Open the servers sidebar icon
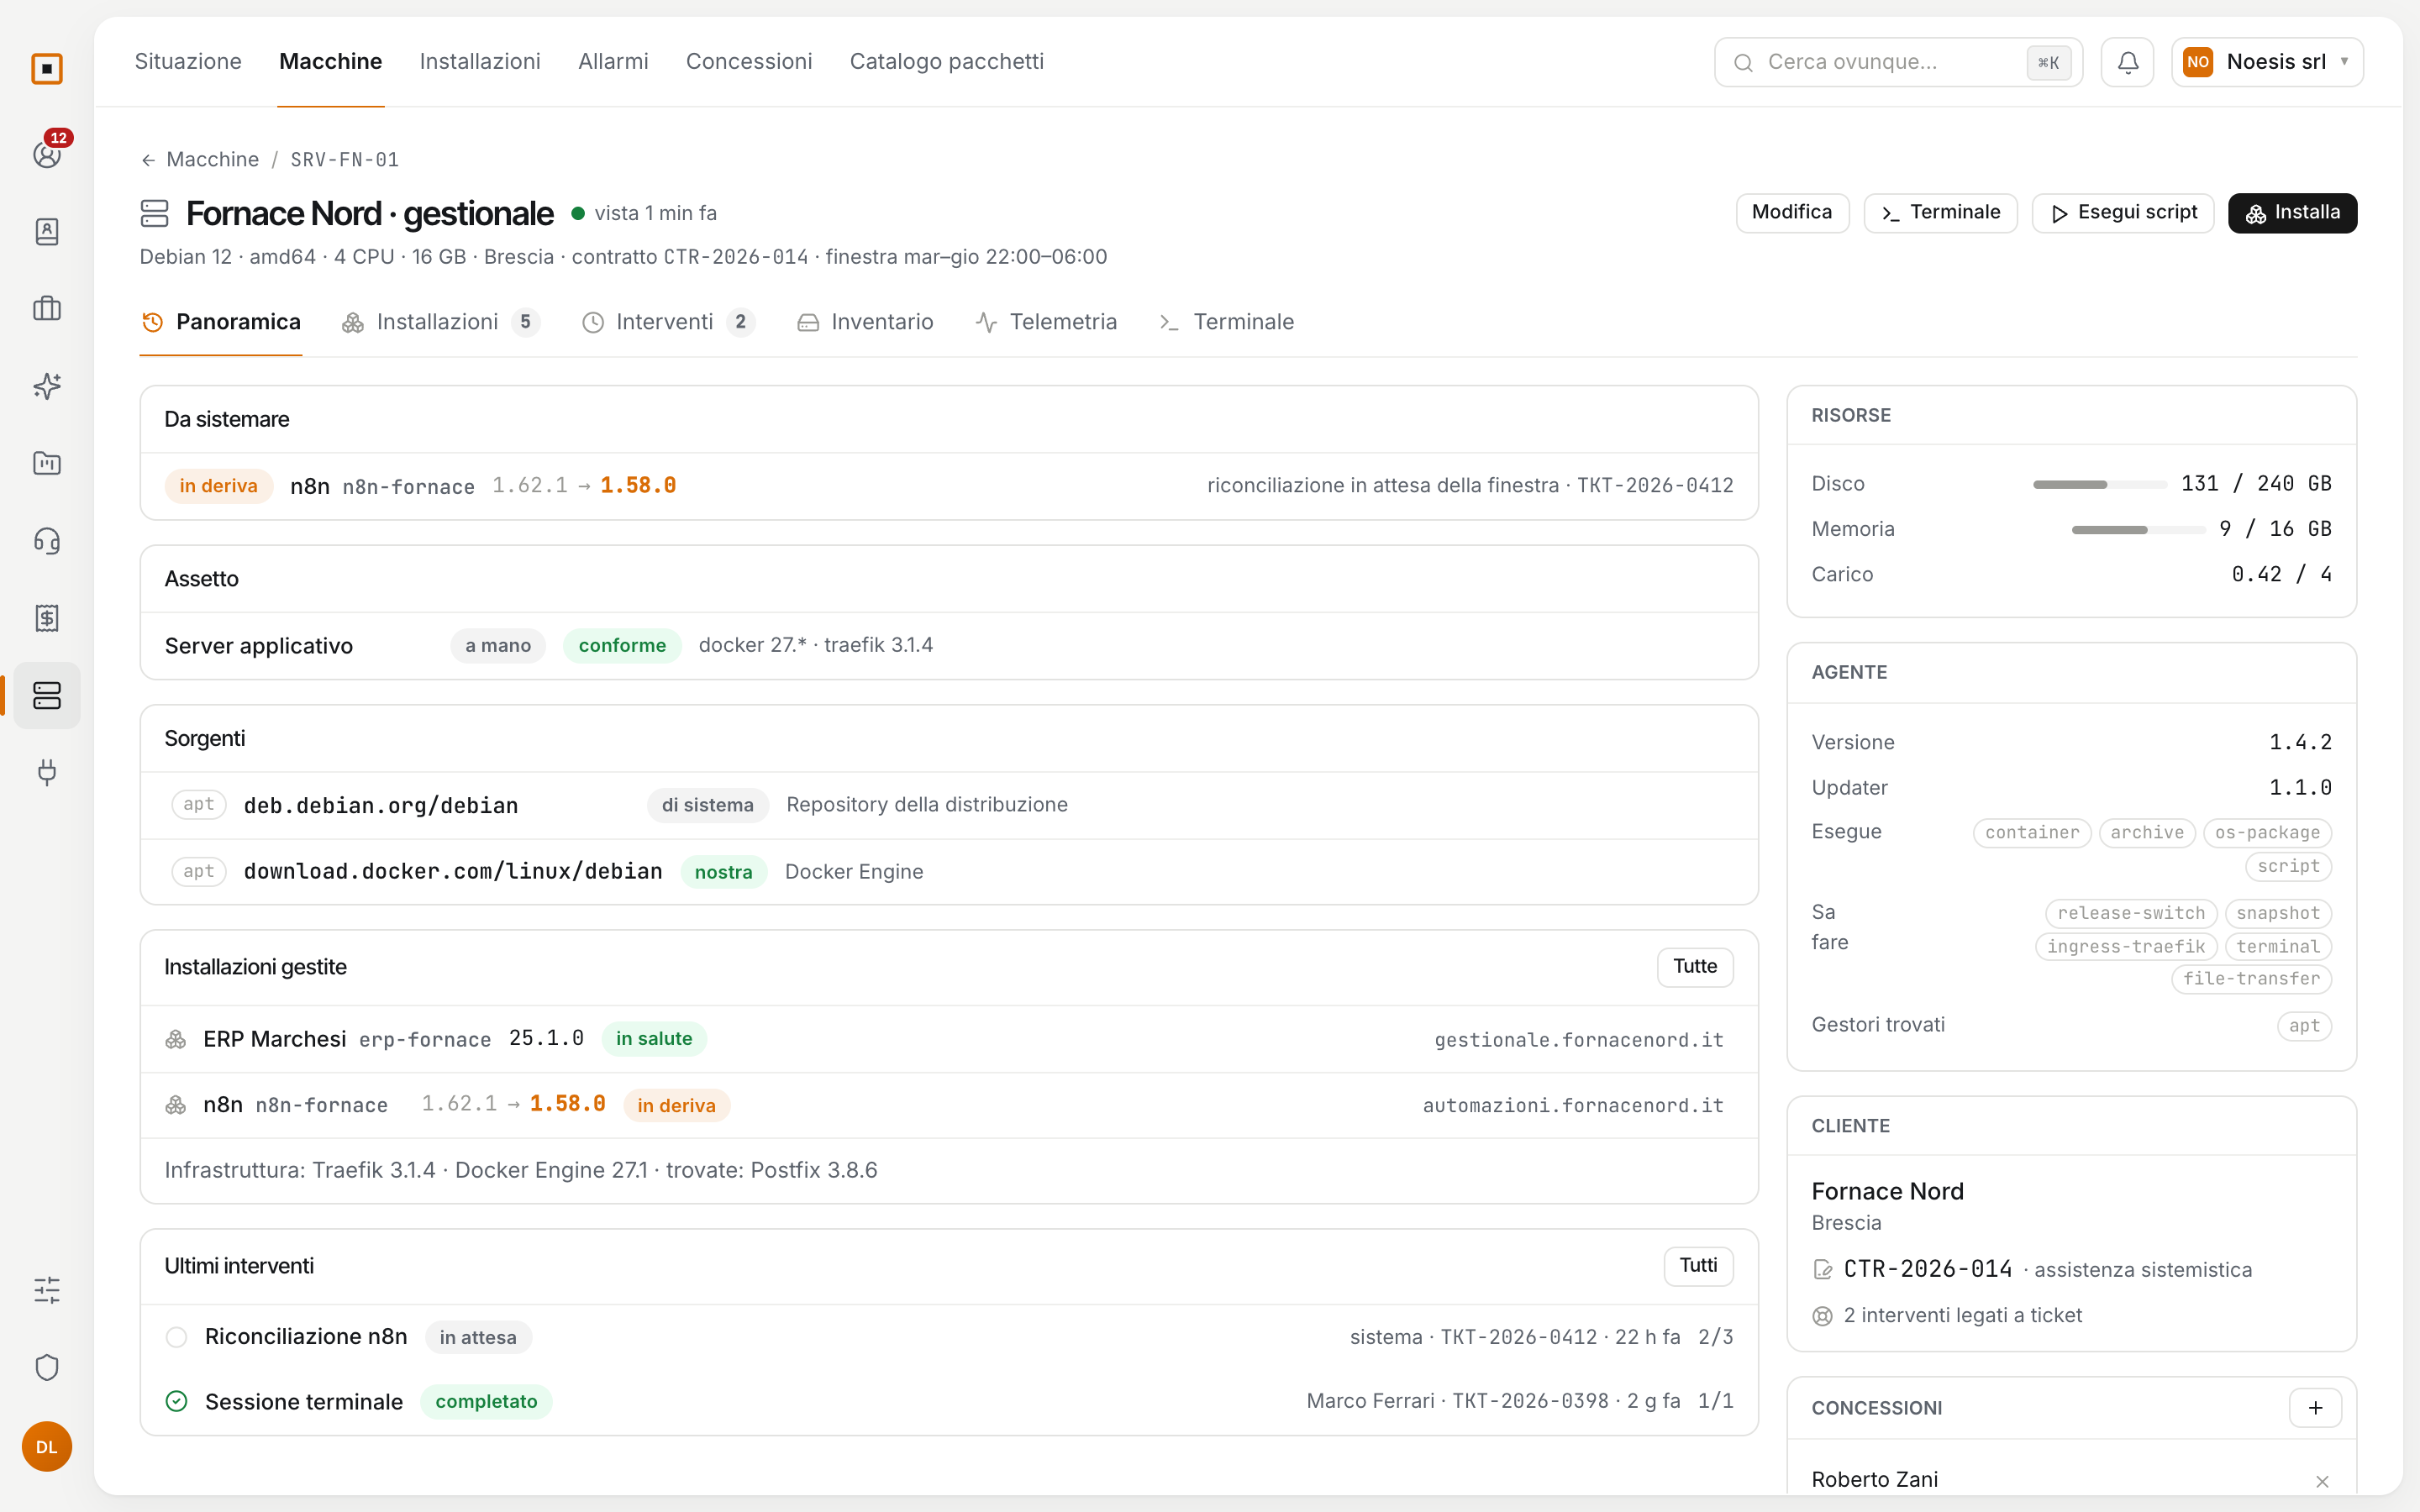This screenshot has height=1512, width=2420. [47, 695]
